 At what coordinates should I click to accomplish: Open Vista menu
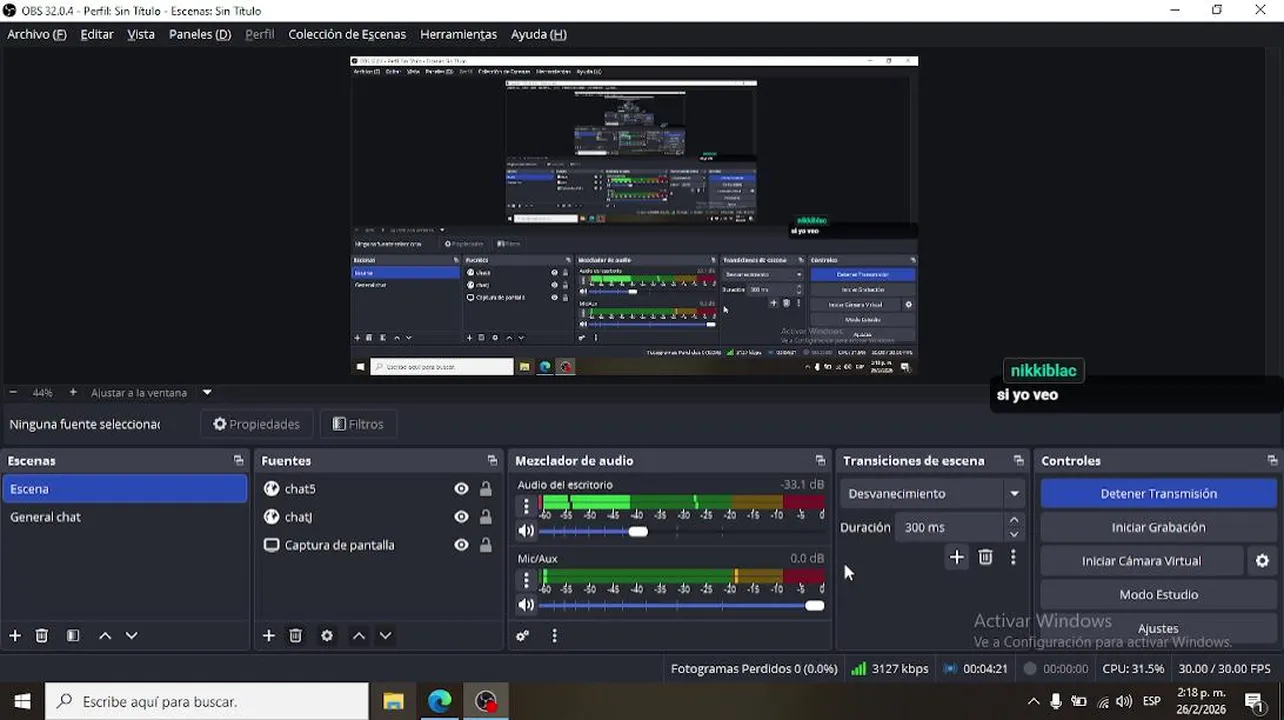[141, 34]
